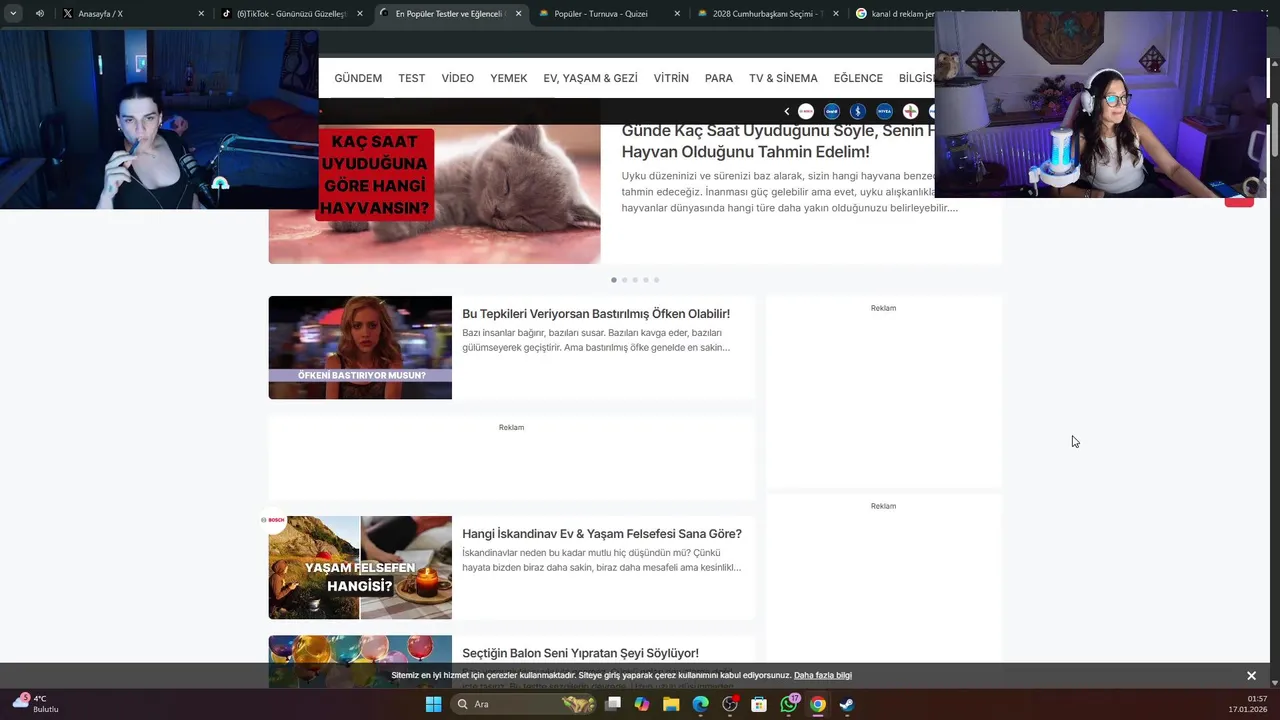Open File Explorer from taskbar

pos(671,704)
